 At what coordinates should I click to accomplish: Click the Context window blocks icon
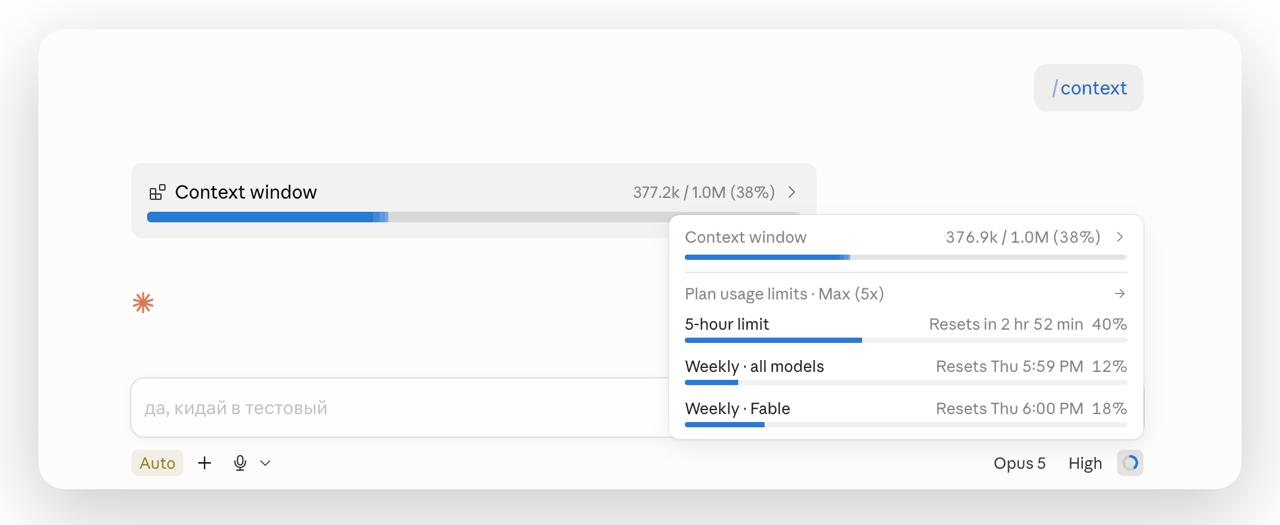coord(157,192)
